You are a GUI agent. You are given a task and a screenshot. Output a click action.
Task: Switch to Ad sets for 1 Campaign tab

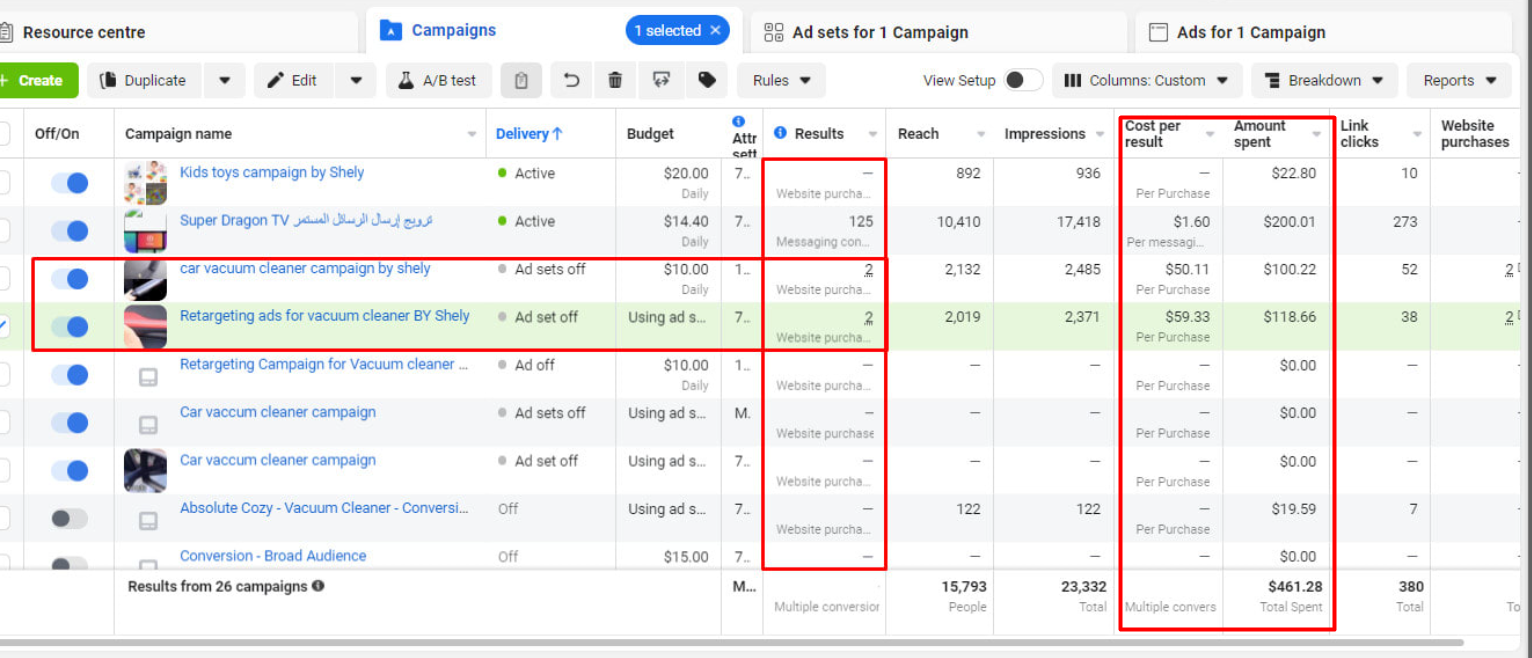[879, 32]
